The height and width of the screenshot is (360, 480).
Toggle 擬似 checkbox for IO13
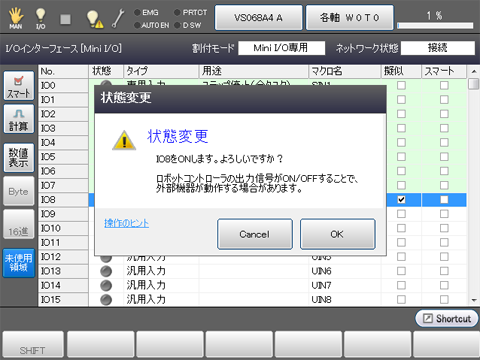(401, 271)
